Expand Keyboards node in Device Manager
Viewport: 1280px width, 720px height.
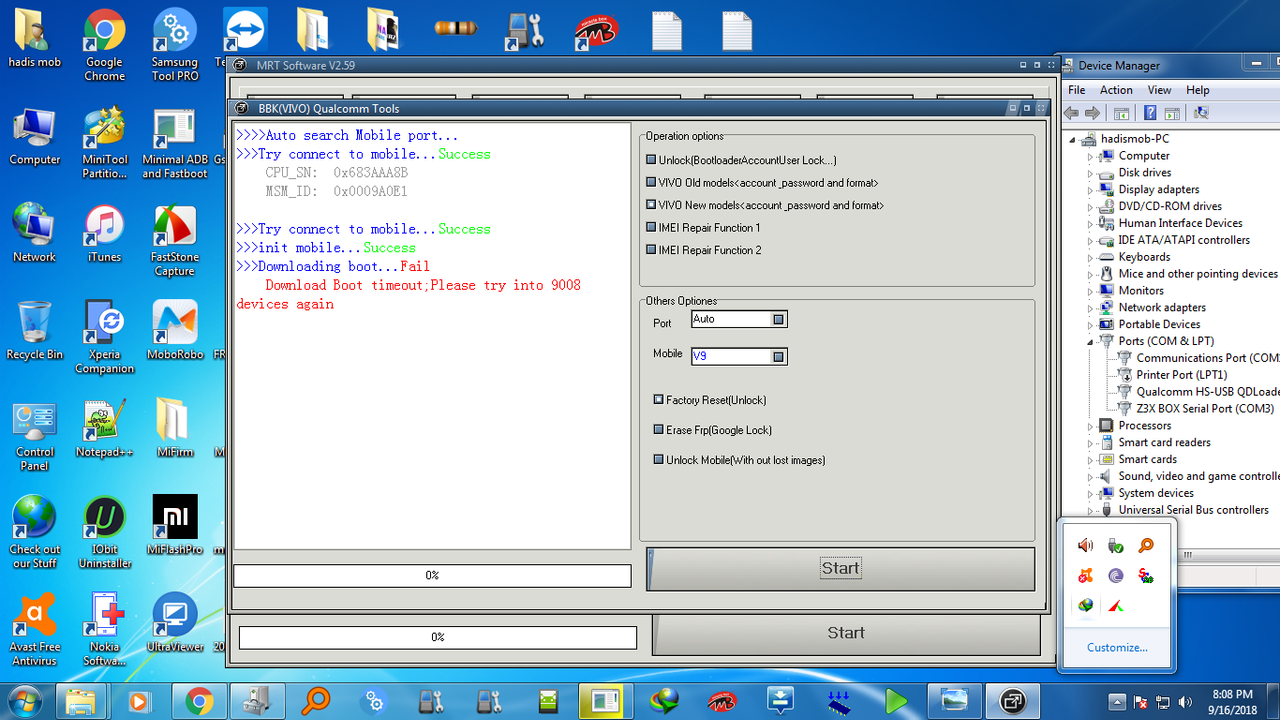click(1091, 257)
